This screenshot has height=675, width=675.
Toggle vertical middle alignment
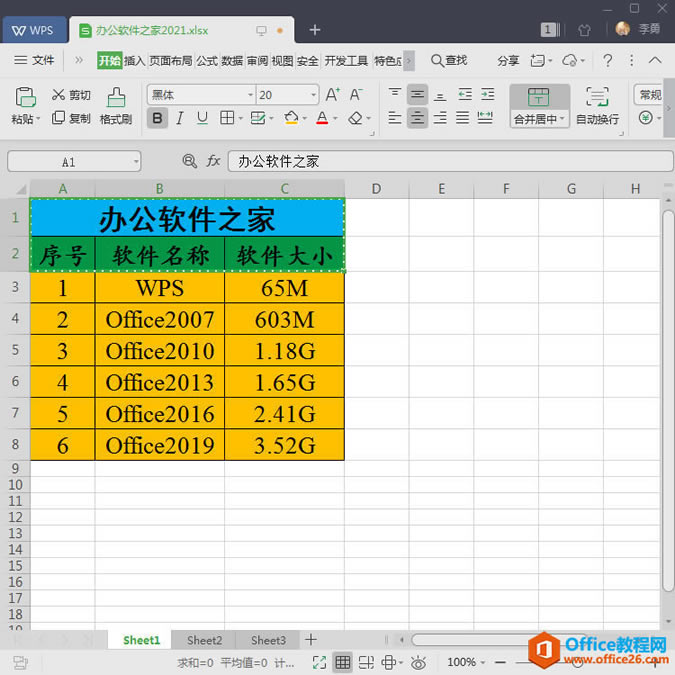tap(417, 94)
